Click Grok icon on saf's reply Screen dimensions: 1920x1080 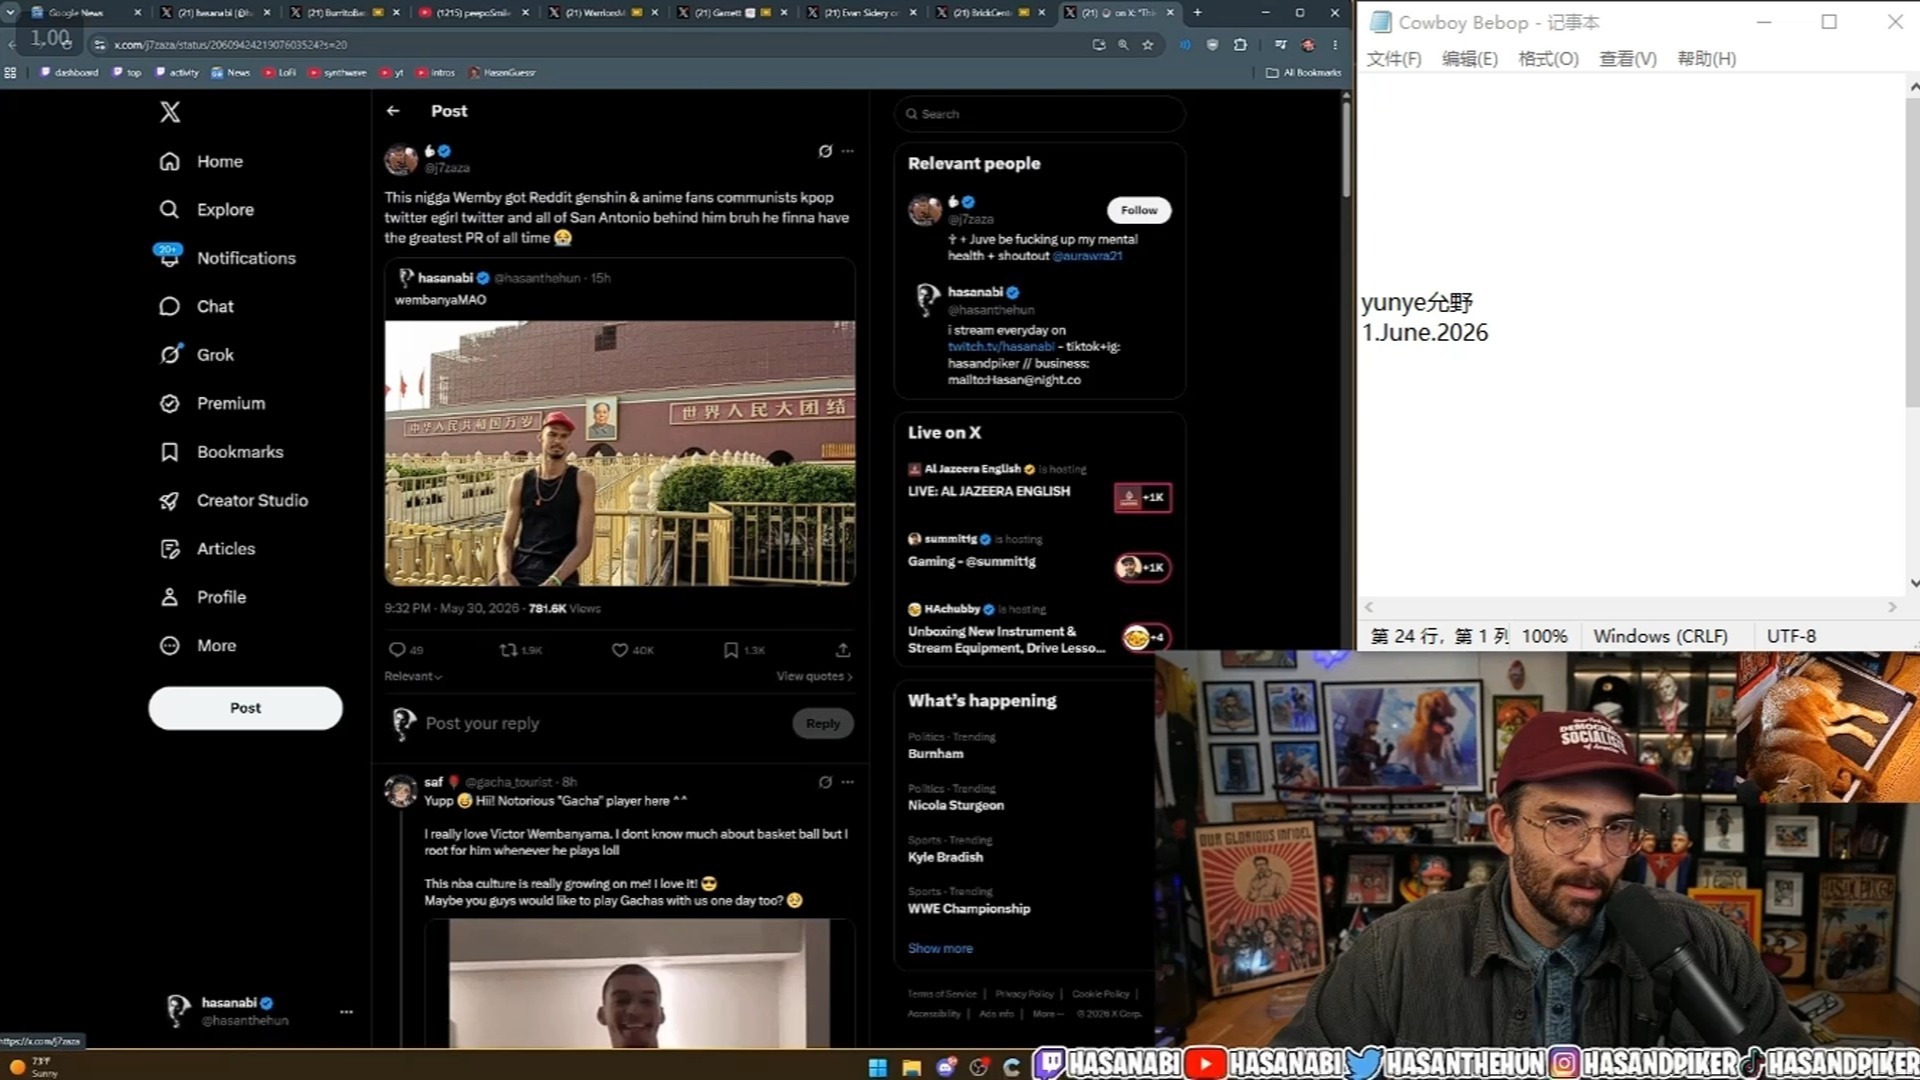[x=825, y=782]
